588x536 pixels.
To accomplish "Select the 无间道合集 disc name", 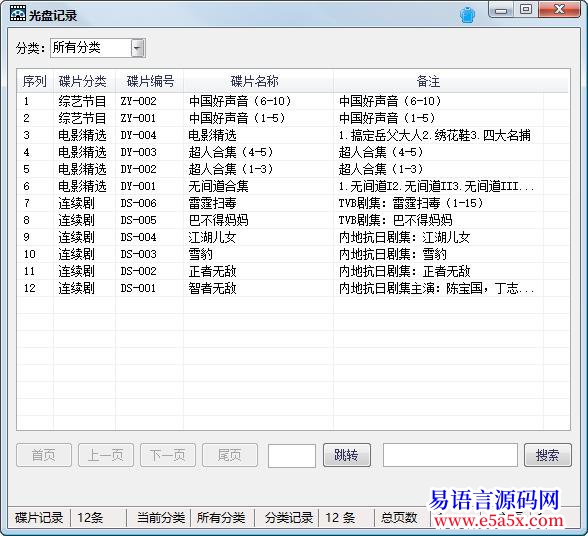I will (218, 186).
